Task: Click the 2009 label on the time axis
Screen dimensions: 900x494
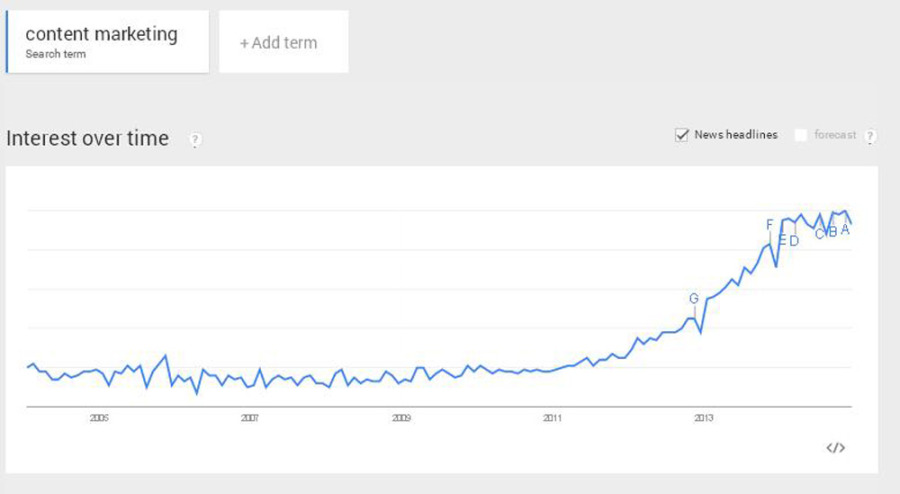Action: tap(401, 418)
